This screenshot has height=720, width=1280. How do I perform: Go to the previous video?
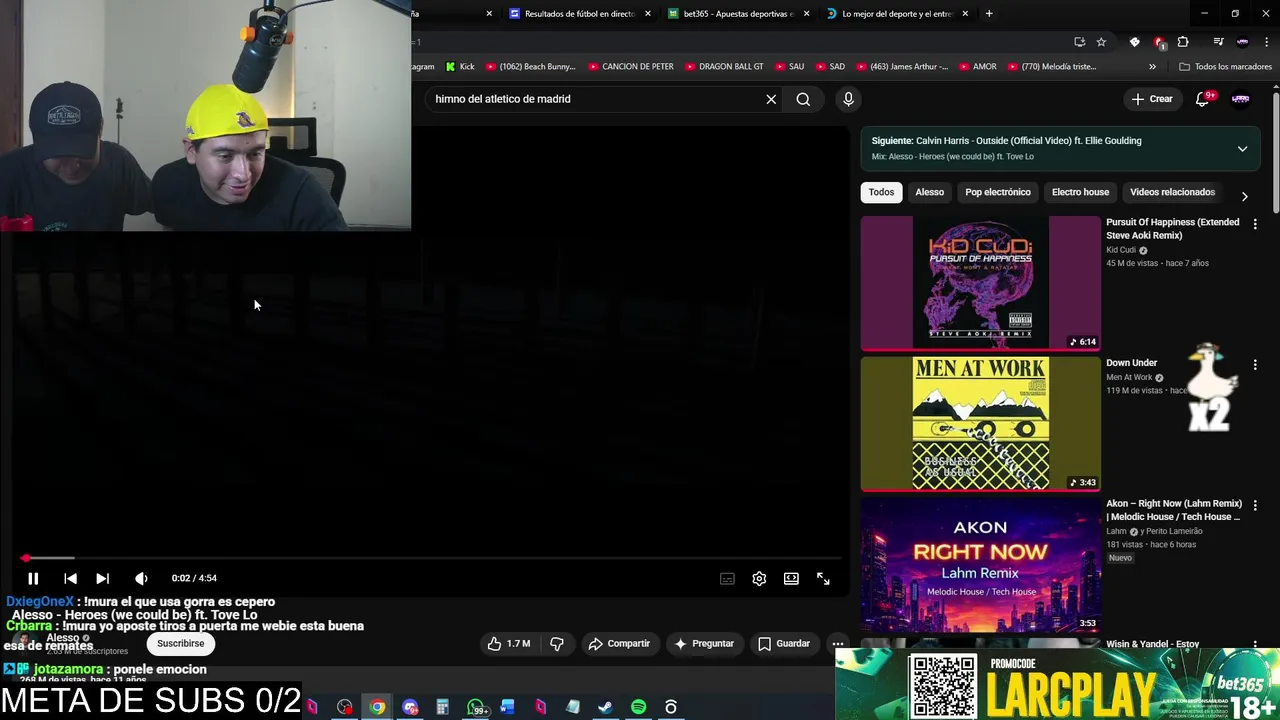click(x=70, y=578)
